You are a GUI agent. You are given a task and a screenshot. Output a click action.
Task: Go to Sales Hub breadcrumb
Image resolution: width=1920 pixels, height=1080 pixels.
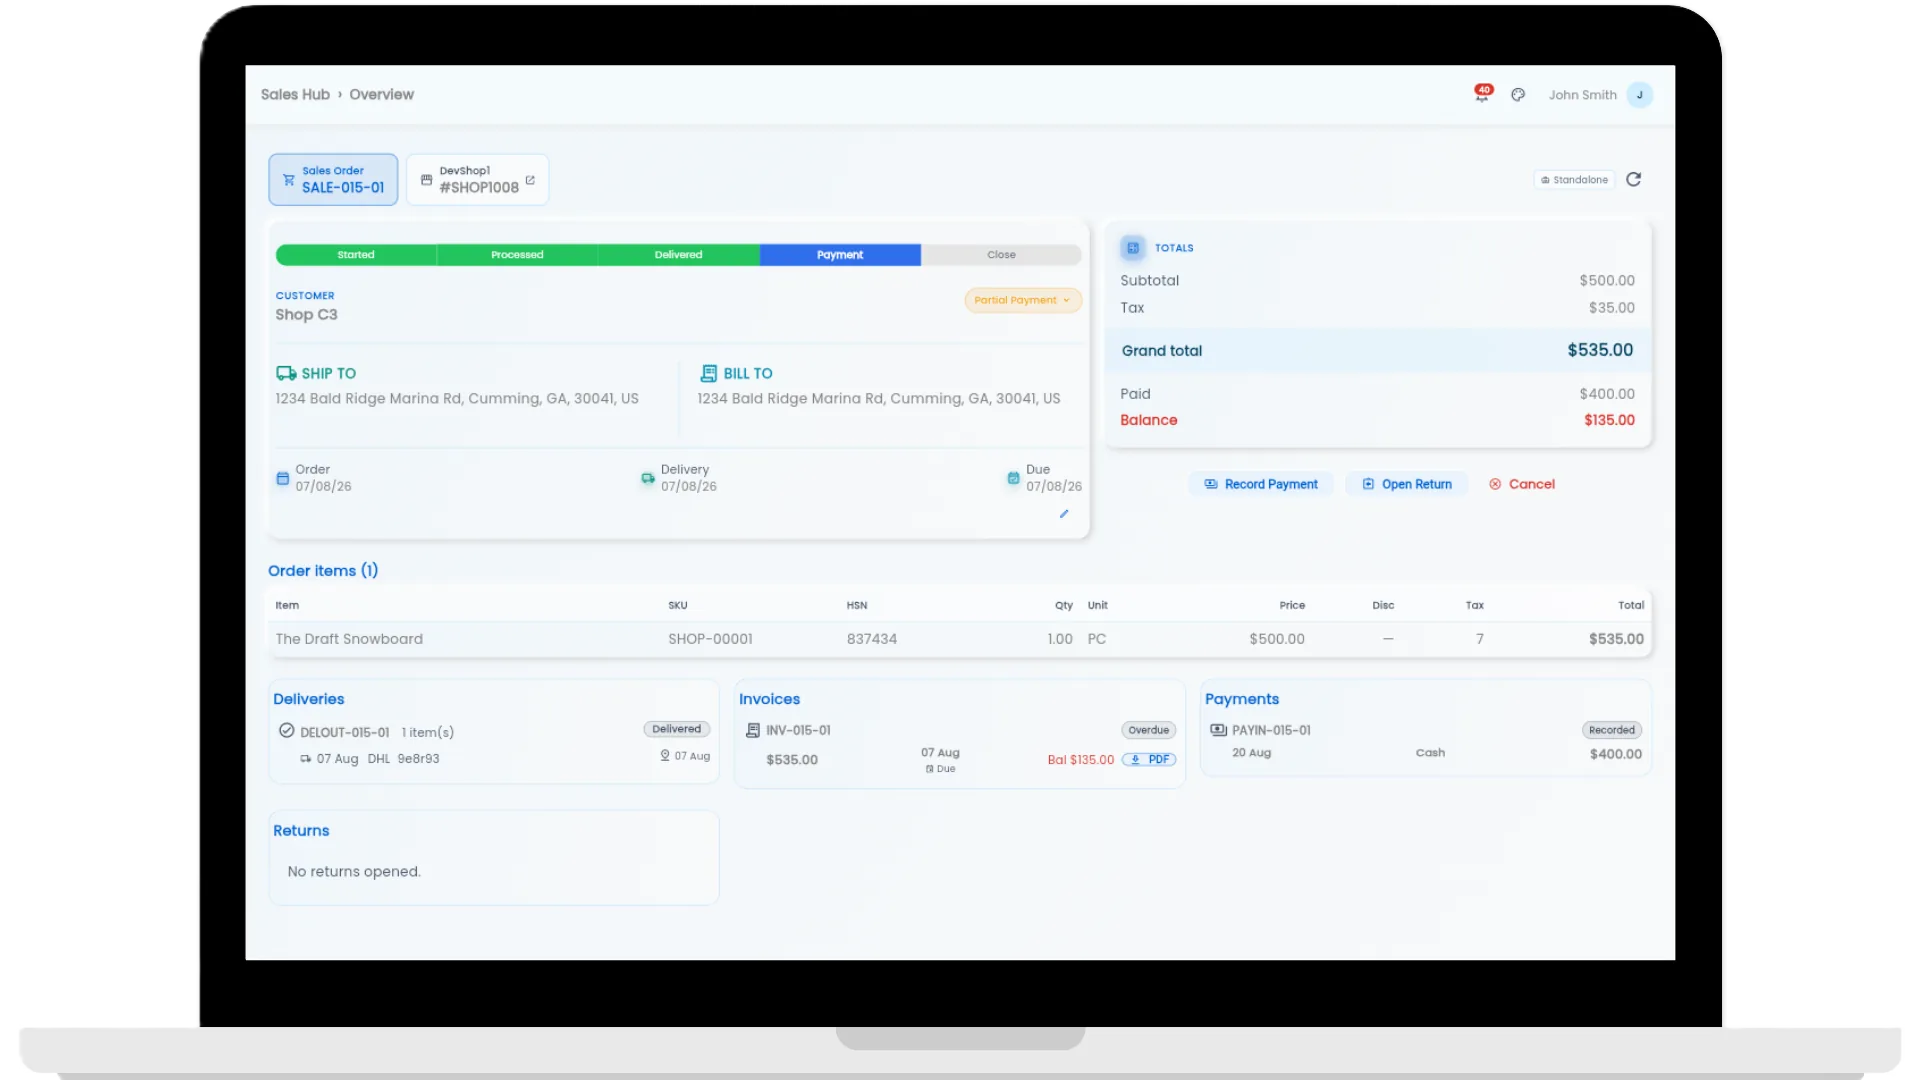pyautogui.click(x=295, y=95)
